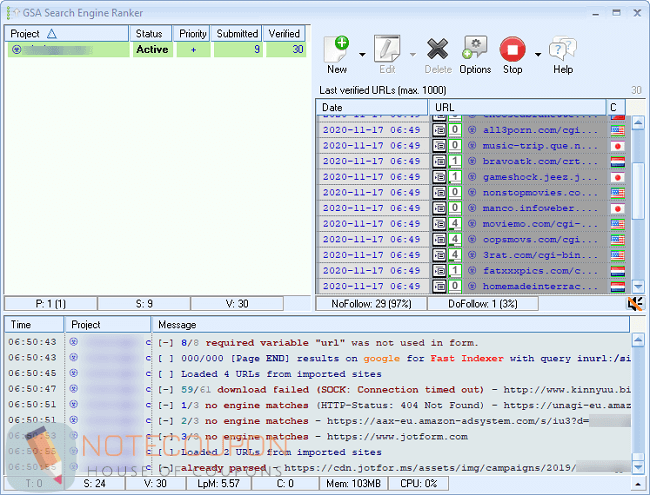The width and height of the screenshot is (650, 495).
Task: Open the Help speech bubble icon
Action: 563,49
